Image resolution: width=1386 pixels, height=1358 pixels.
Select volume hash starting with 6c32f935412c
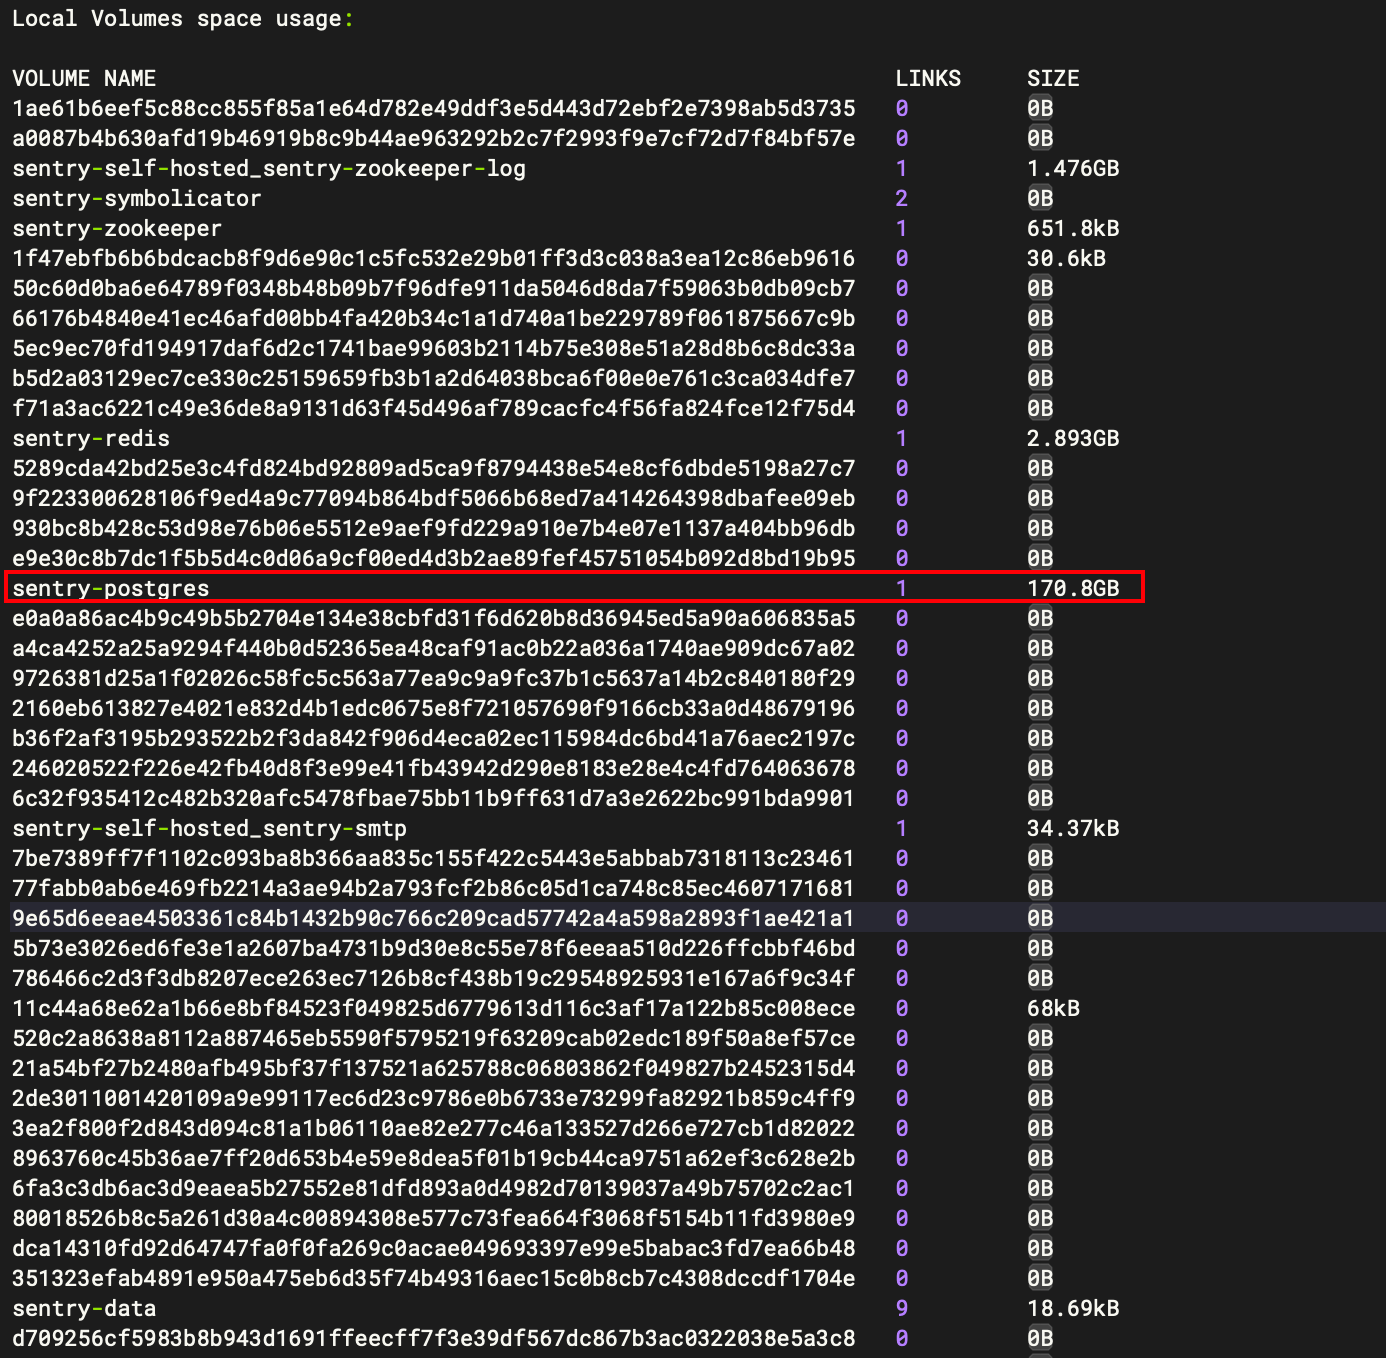point(434,798)
